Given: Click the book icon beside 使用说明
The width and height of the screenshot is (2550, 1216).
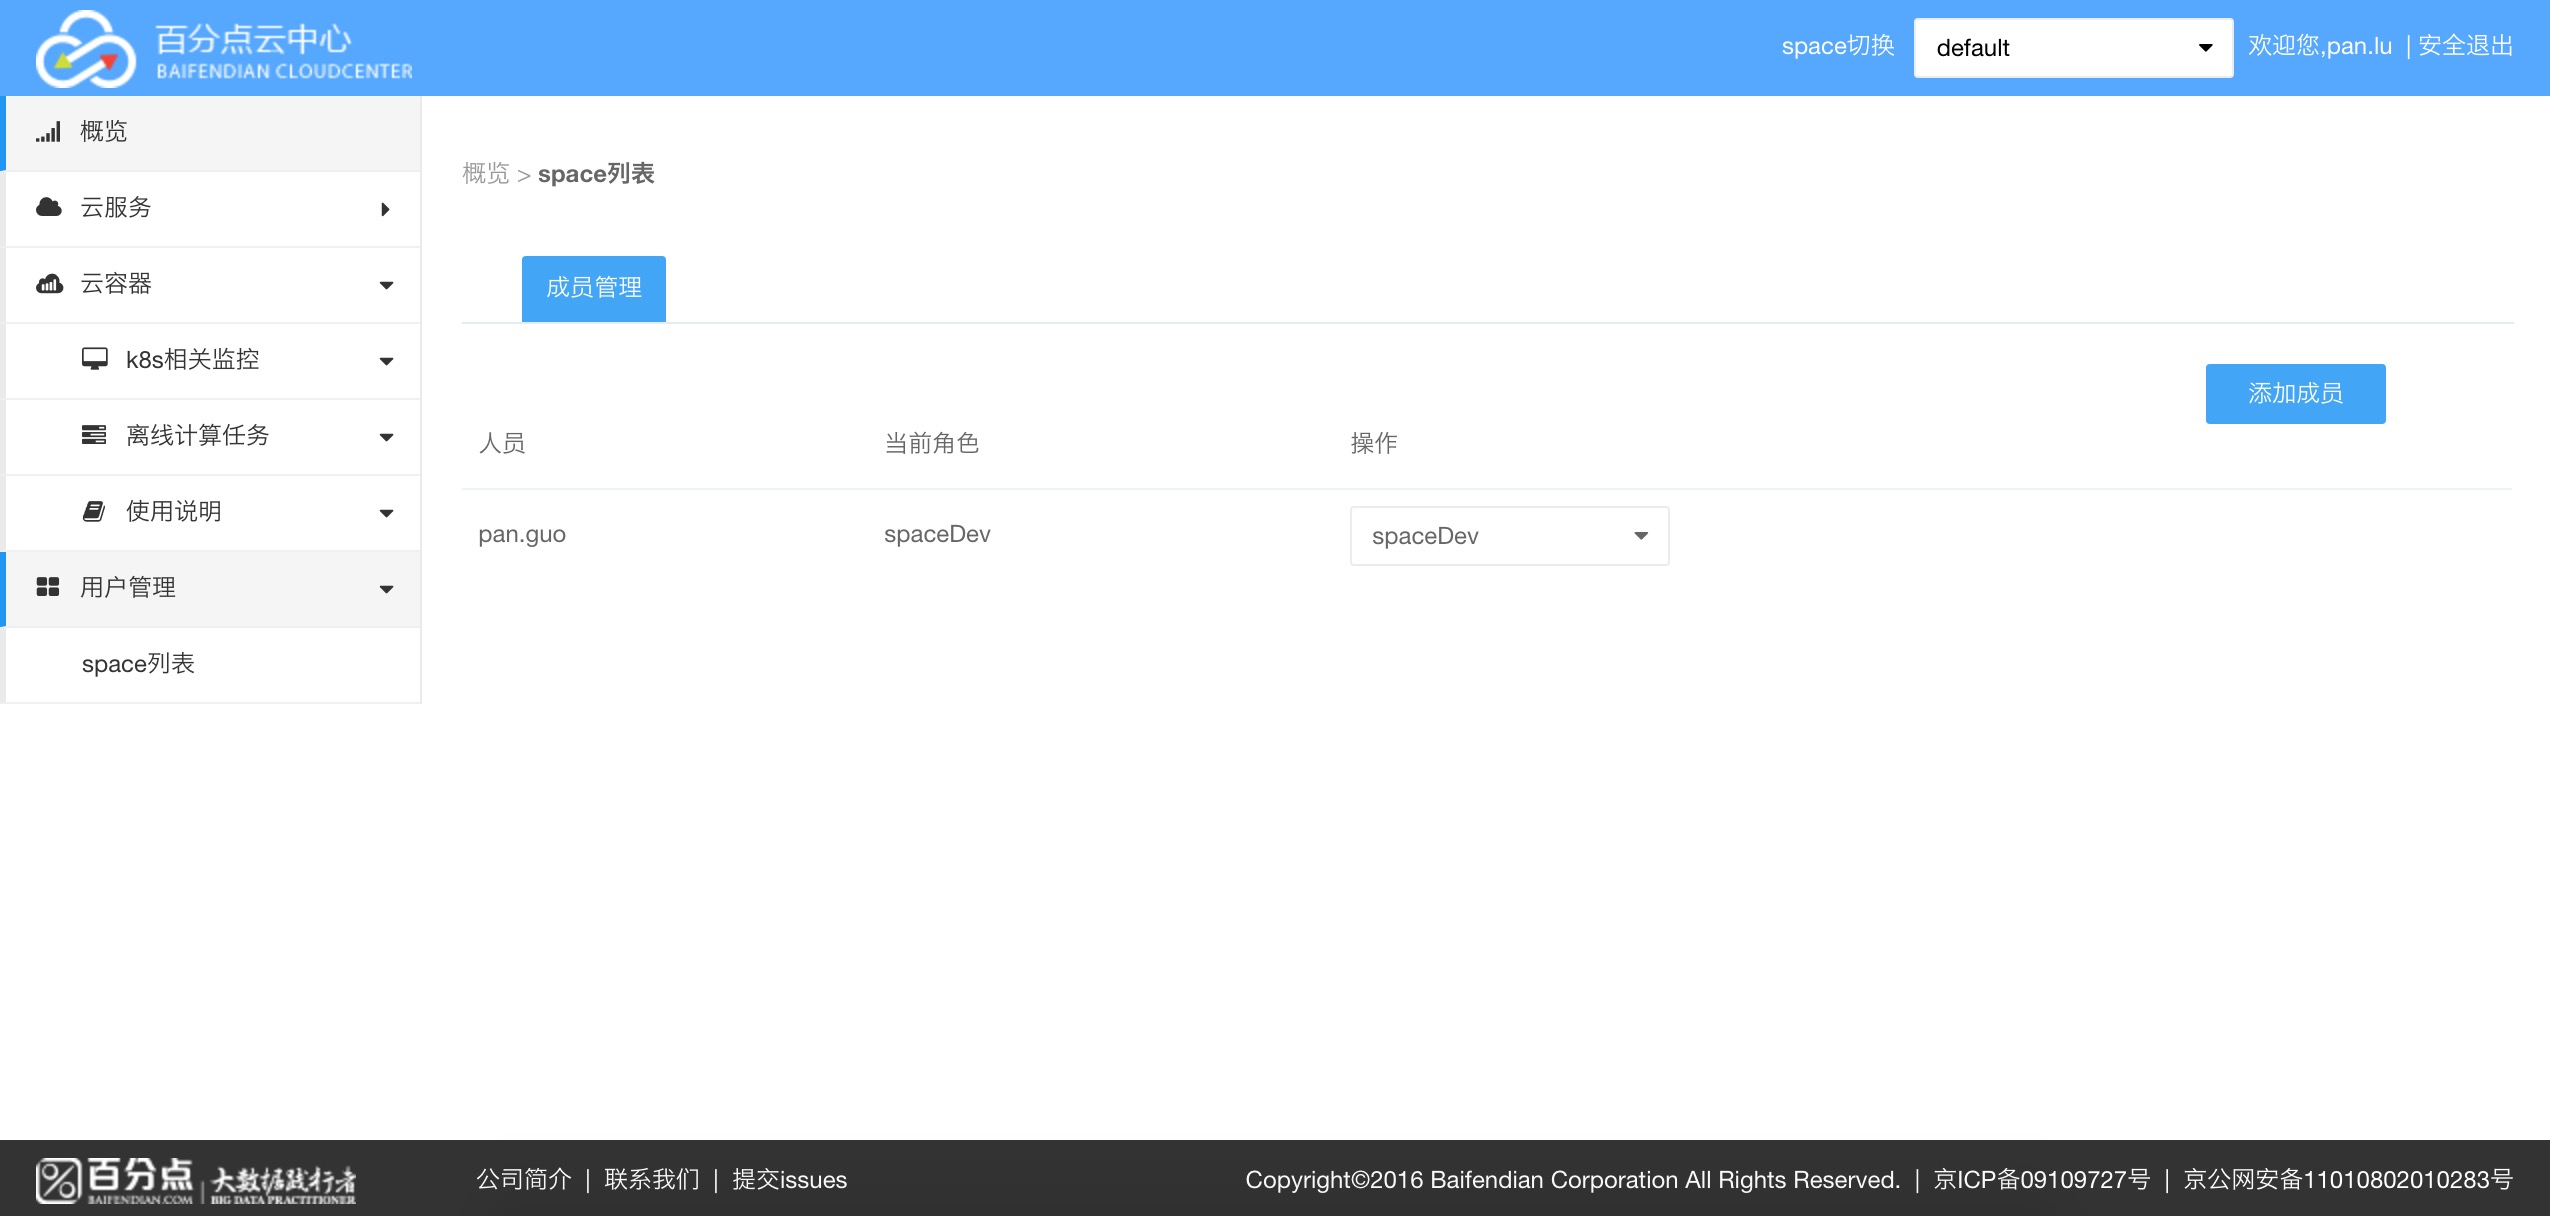Looking at the screenshot, I should [x=94, y=511].
